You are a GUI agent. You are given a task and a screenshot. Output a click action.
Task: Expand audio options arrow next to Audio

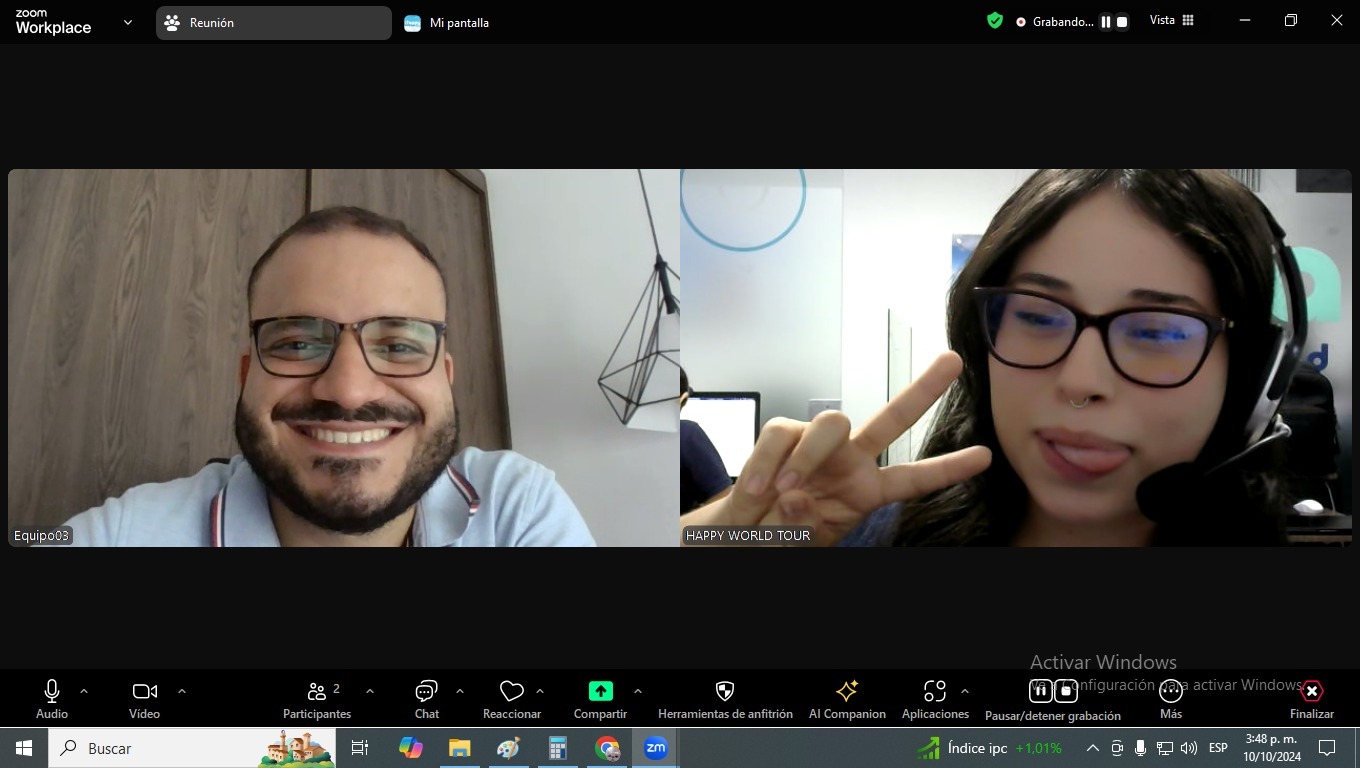[84, 691]
